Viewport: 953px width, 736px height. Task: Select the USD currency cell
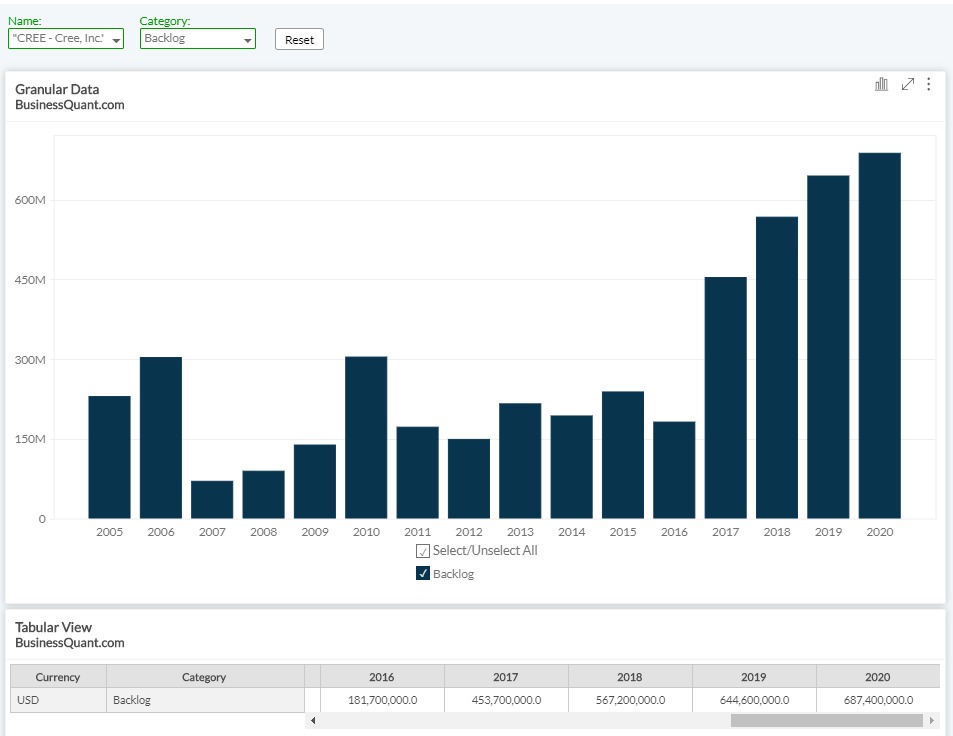(x=58, y=700)
